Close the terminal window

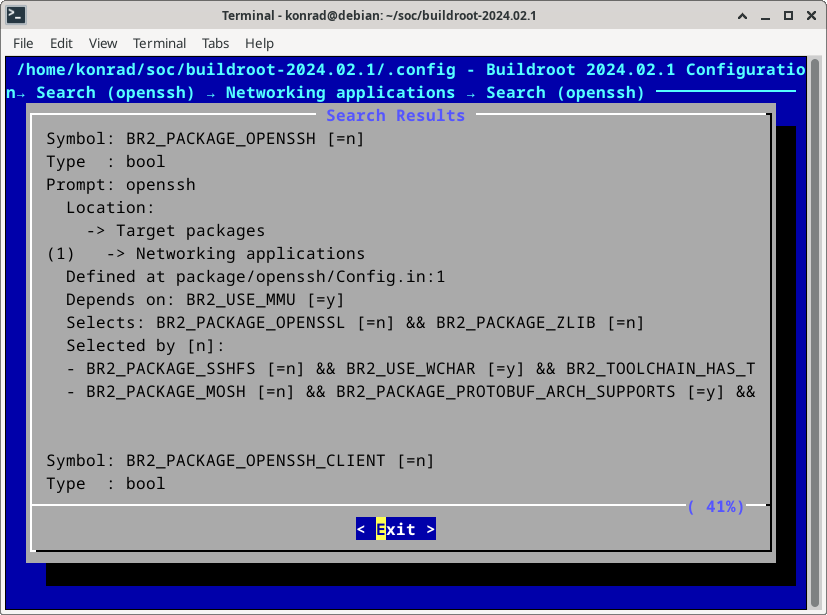pyautogui.click(x=812, y=16)
